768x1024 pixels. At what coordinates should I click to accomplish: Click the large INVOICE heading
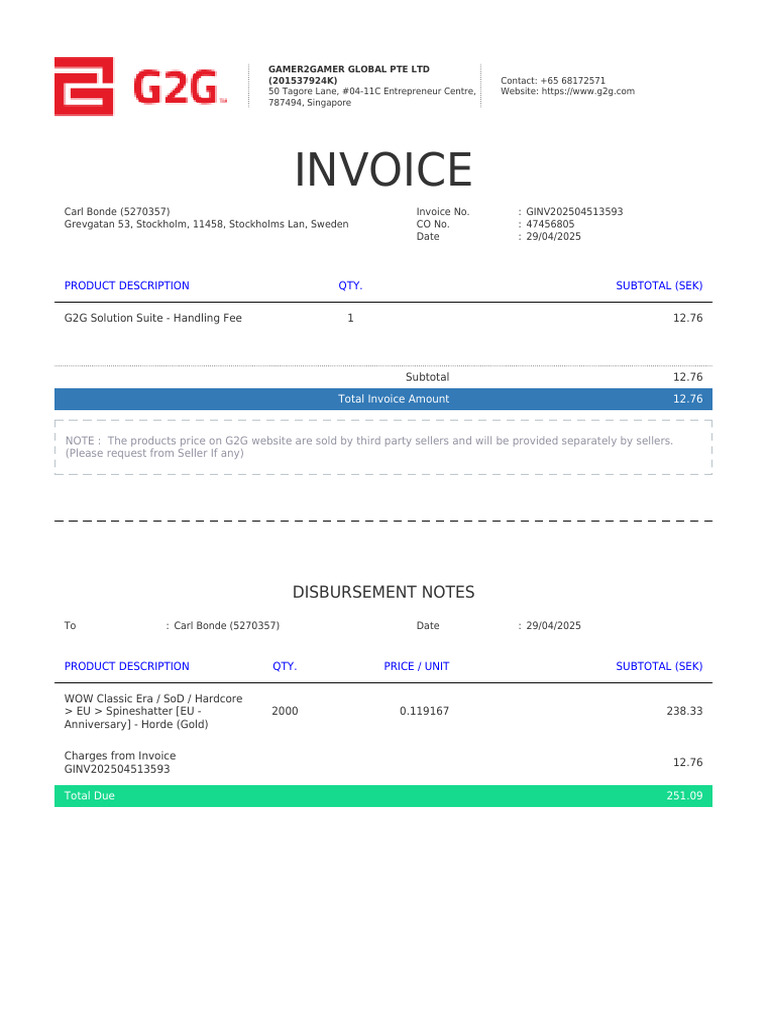click(383, 170)
